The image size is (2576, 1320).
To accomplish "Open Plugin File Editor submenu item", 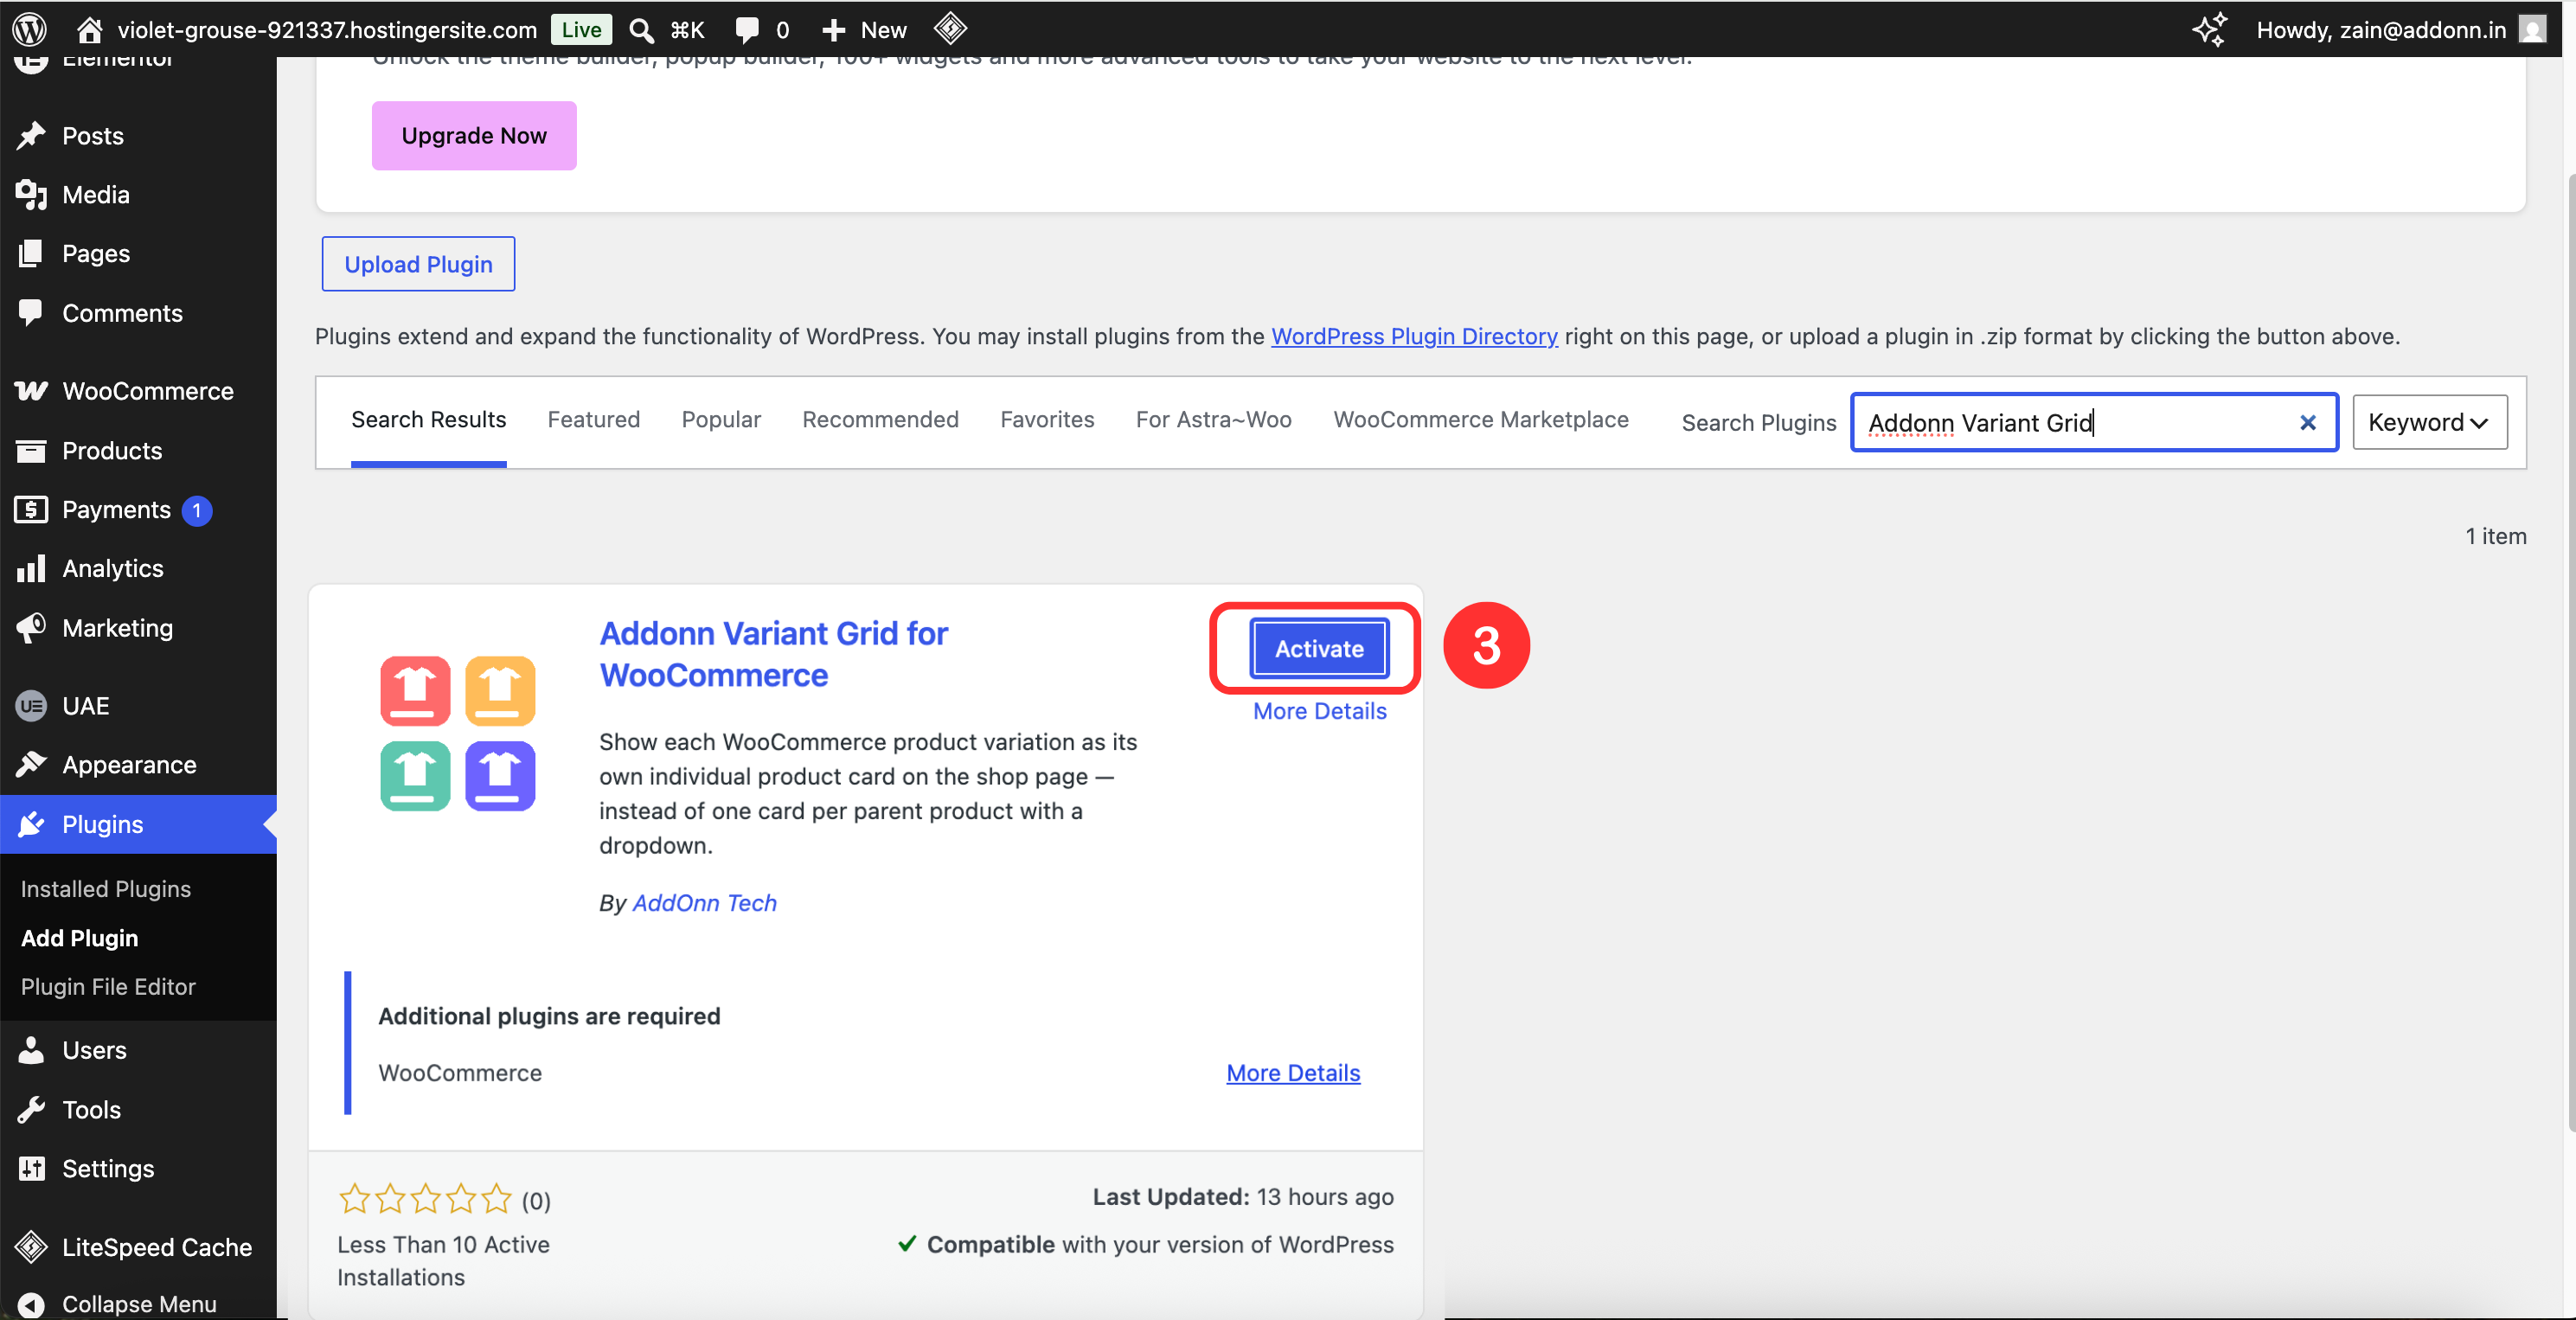I will click(x=108, y=986).
